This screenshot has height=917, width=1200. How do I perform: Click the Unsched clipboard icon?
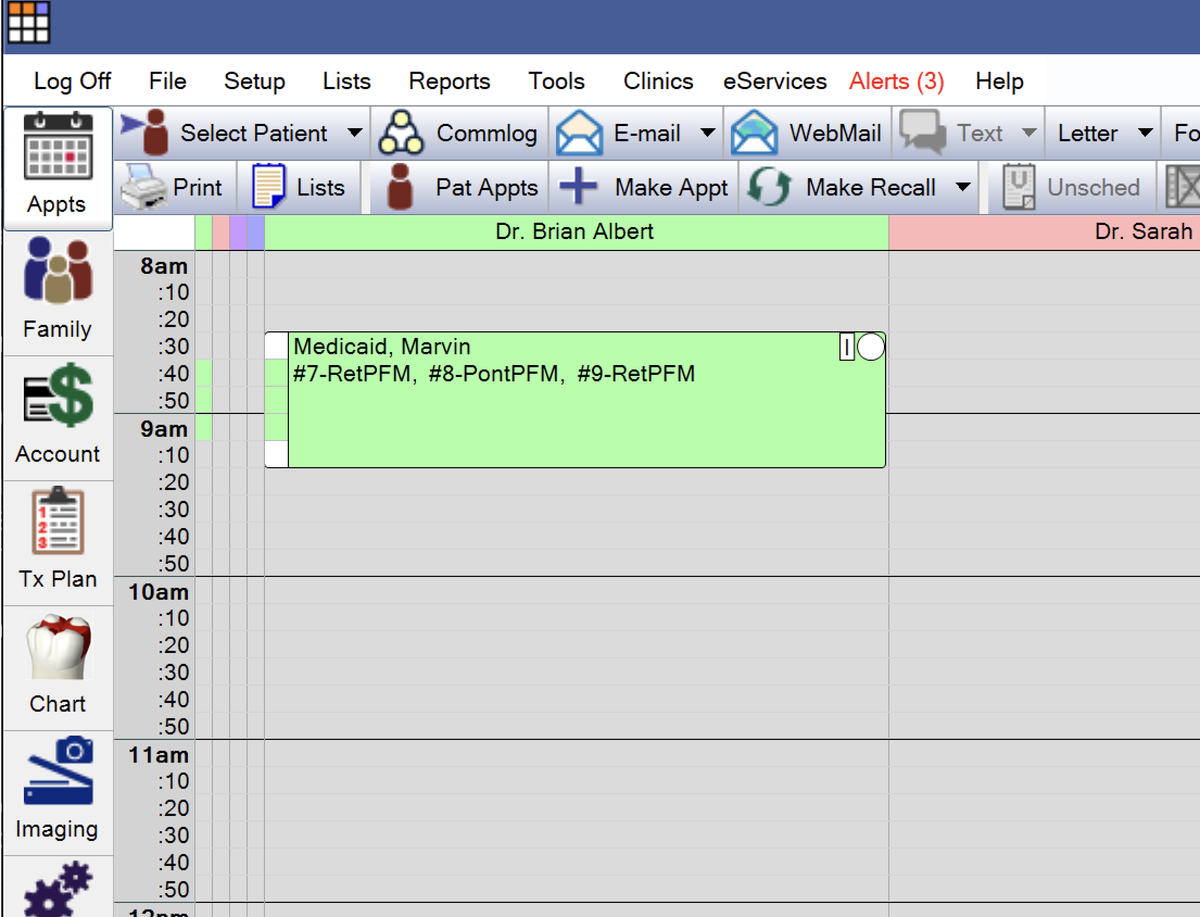(x=1019, y=187)
